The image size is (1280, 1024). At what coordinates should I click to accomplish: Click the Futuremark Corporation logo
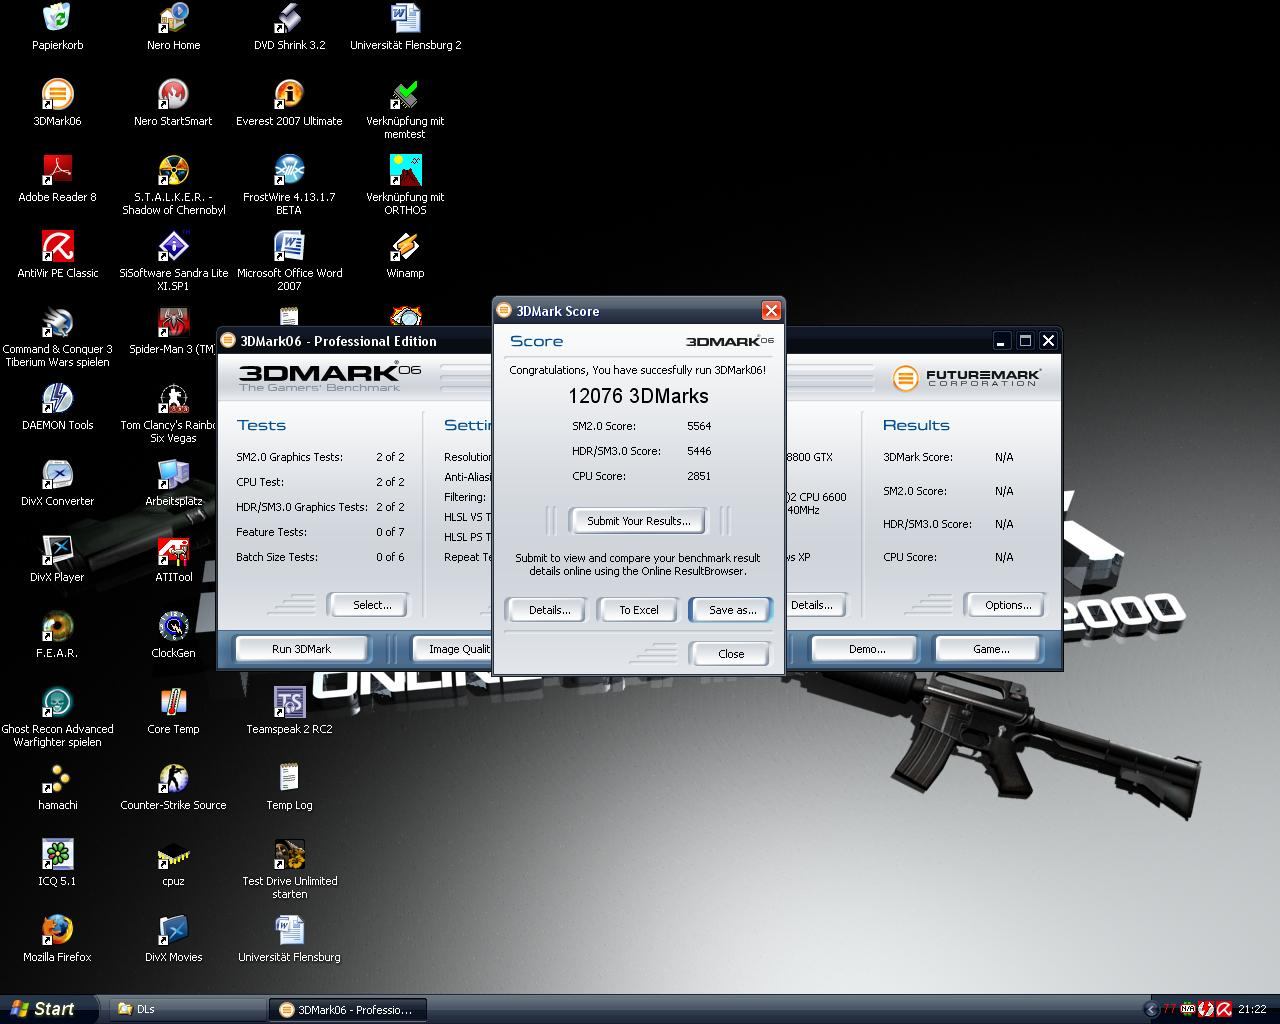click(x=966, y=378)
